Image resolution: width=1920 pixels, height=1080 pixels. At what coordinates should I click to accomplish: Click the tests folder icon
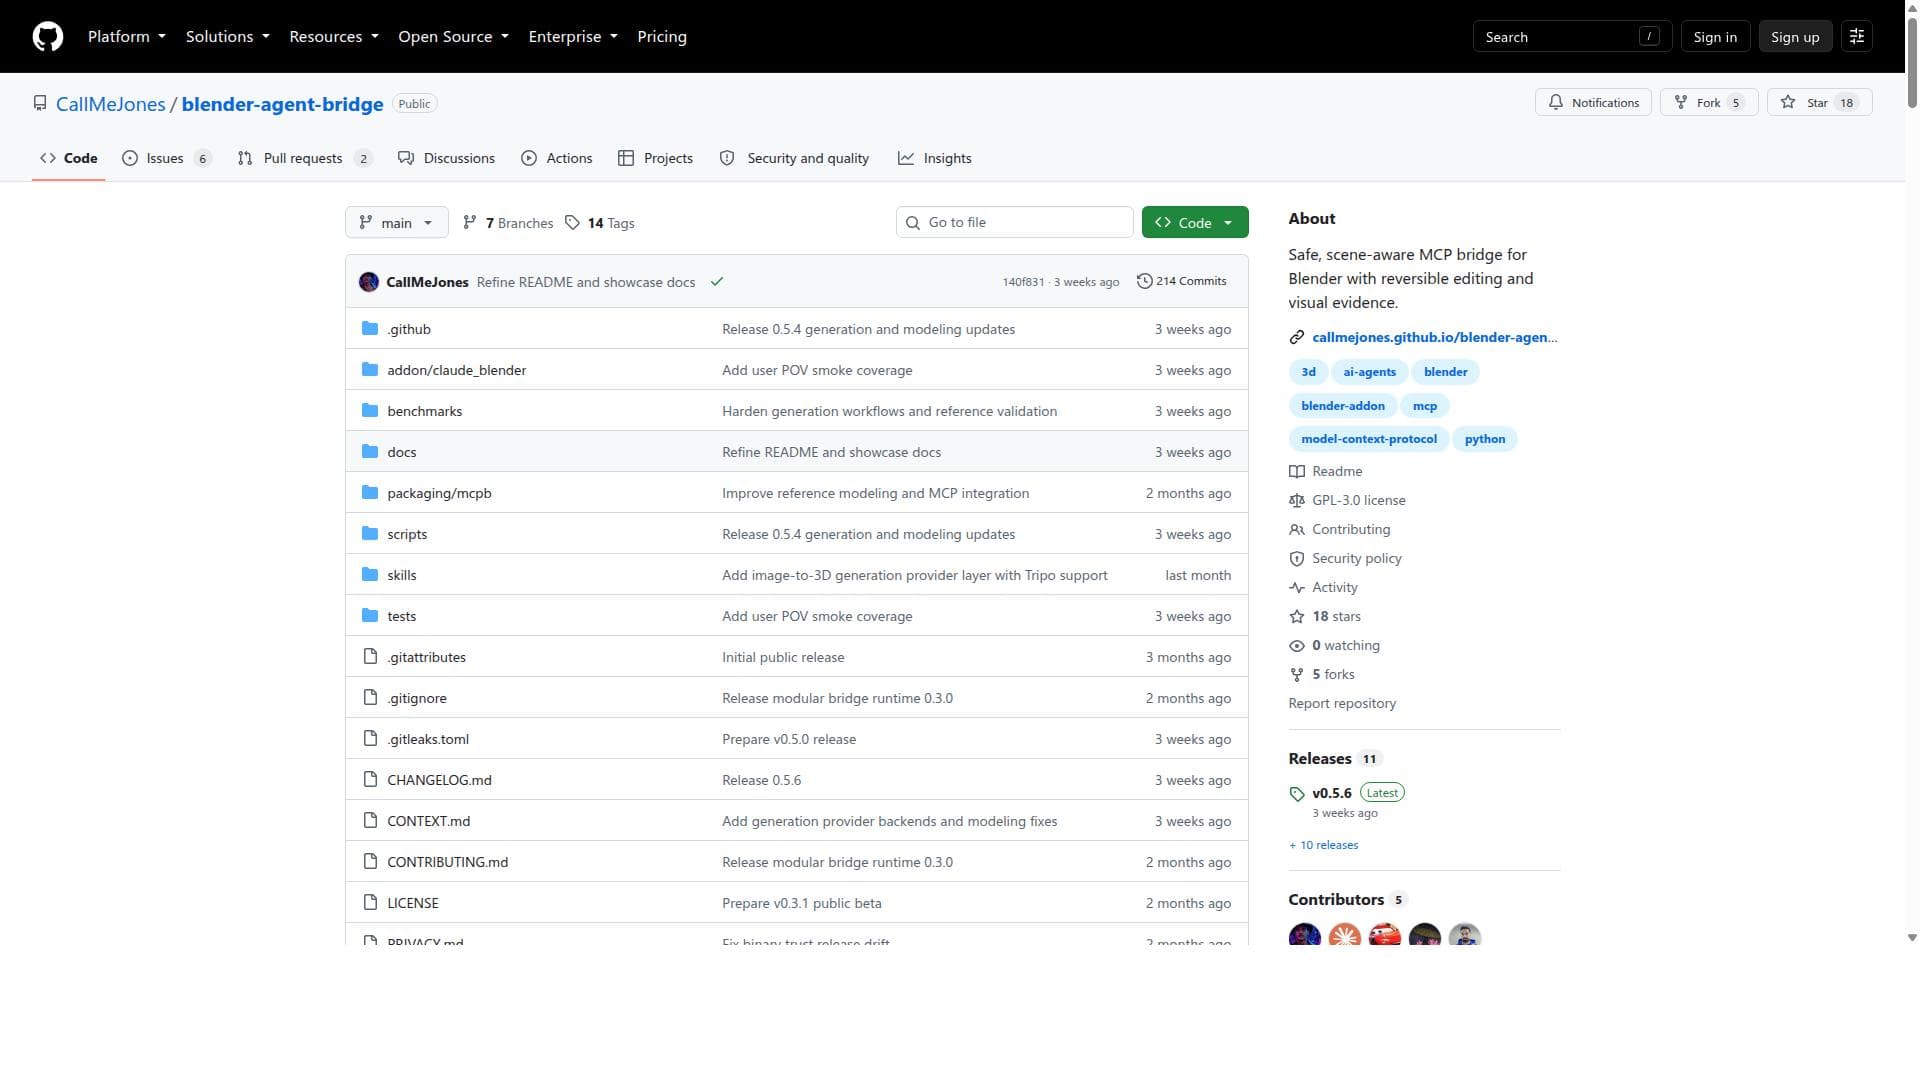370,616
